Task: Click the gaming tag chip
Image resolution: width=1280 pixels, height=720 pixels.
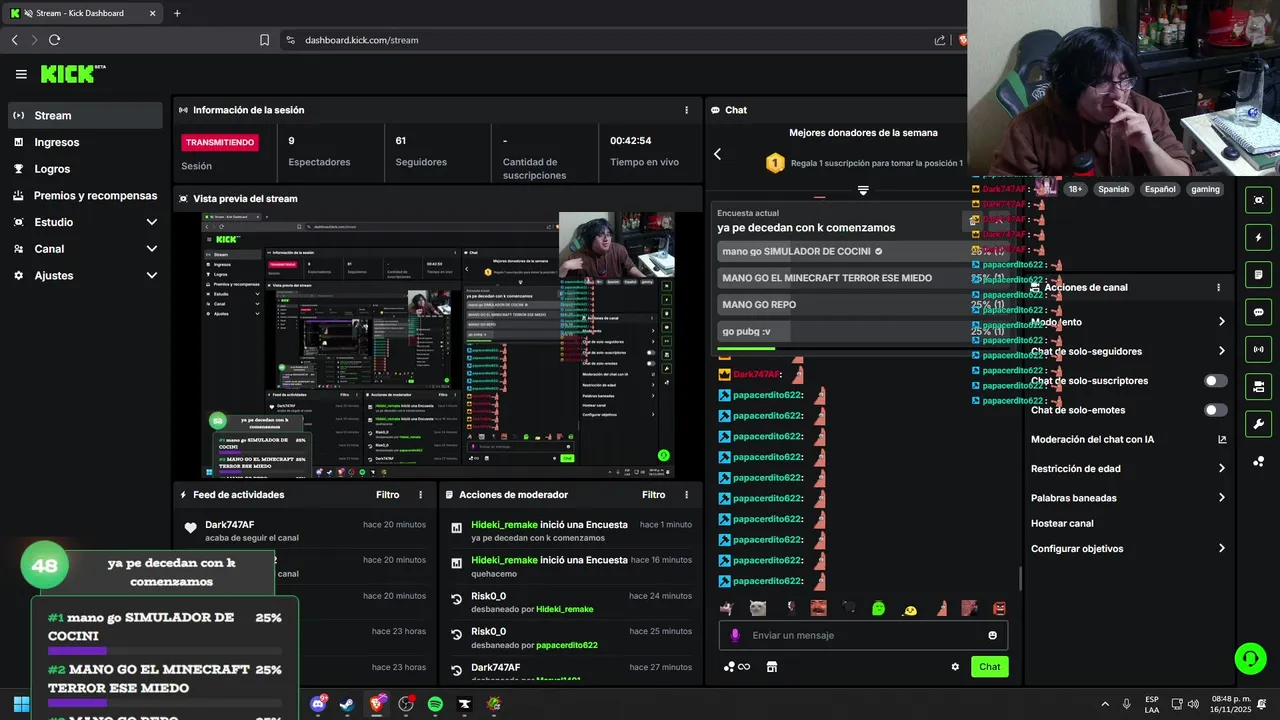Action: pyautogui.click(x=1205, y=189)
